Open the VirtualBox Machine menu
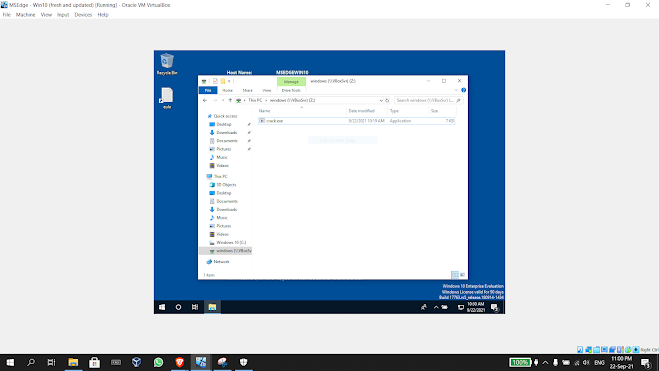Viewport: 659px width, 371px height. [x=26, y=15]
